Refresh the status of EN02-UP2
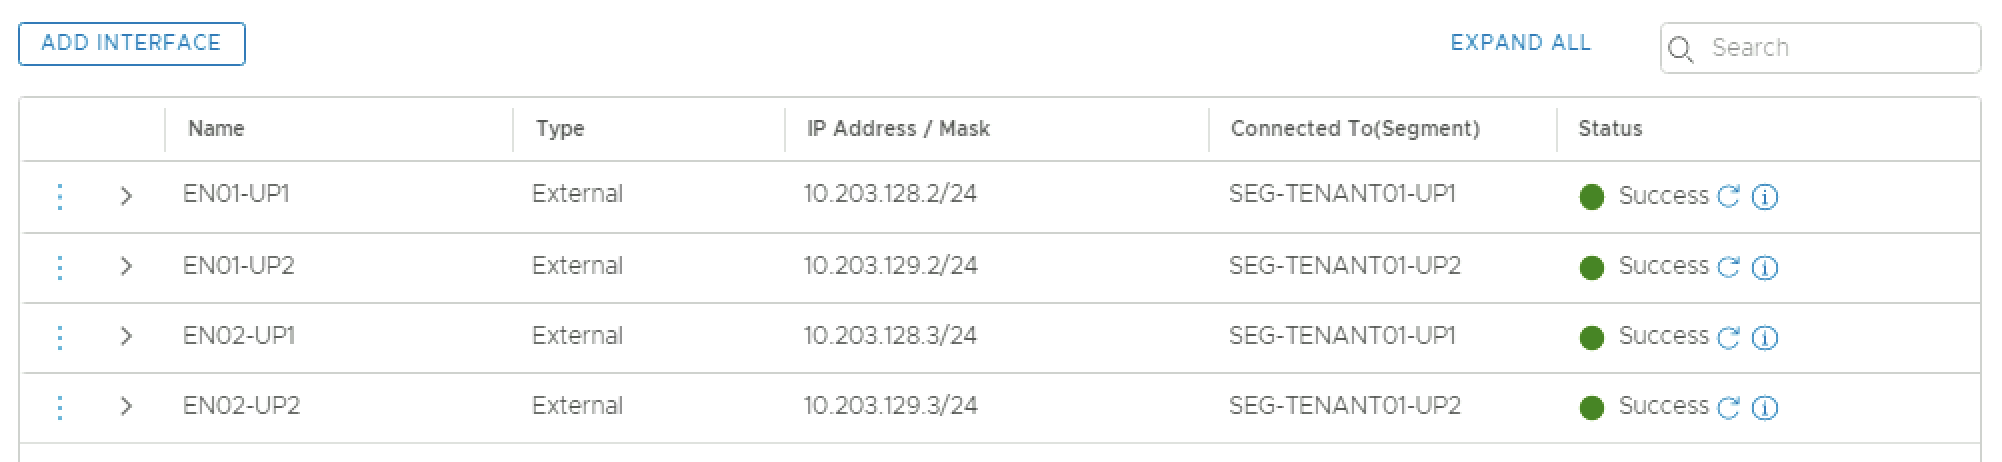The image size is (2002, 462). tap(1728, 407)
